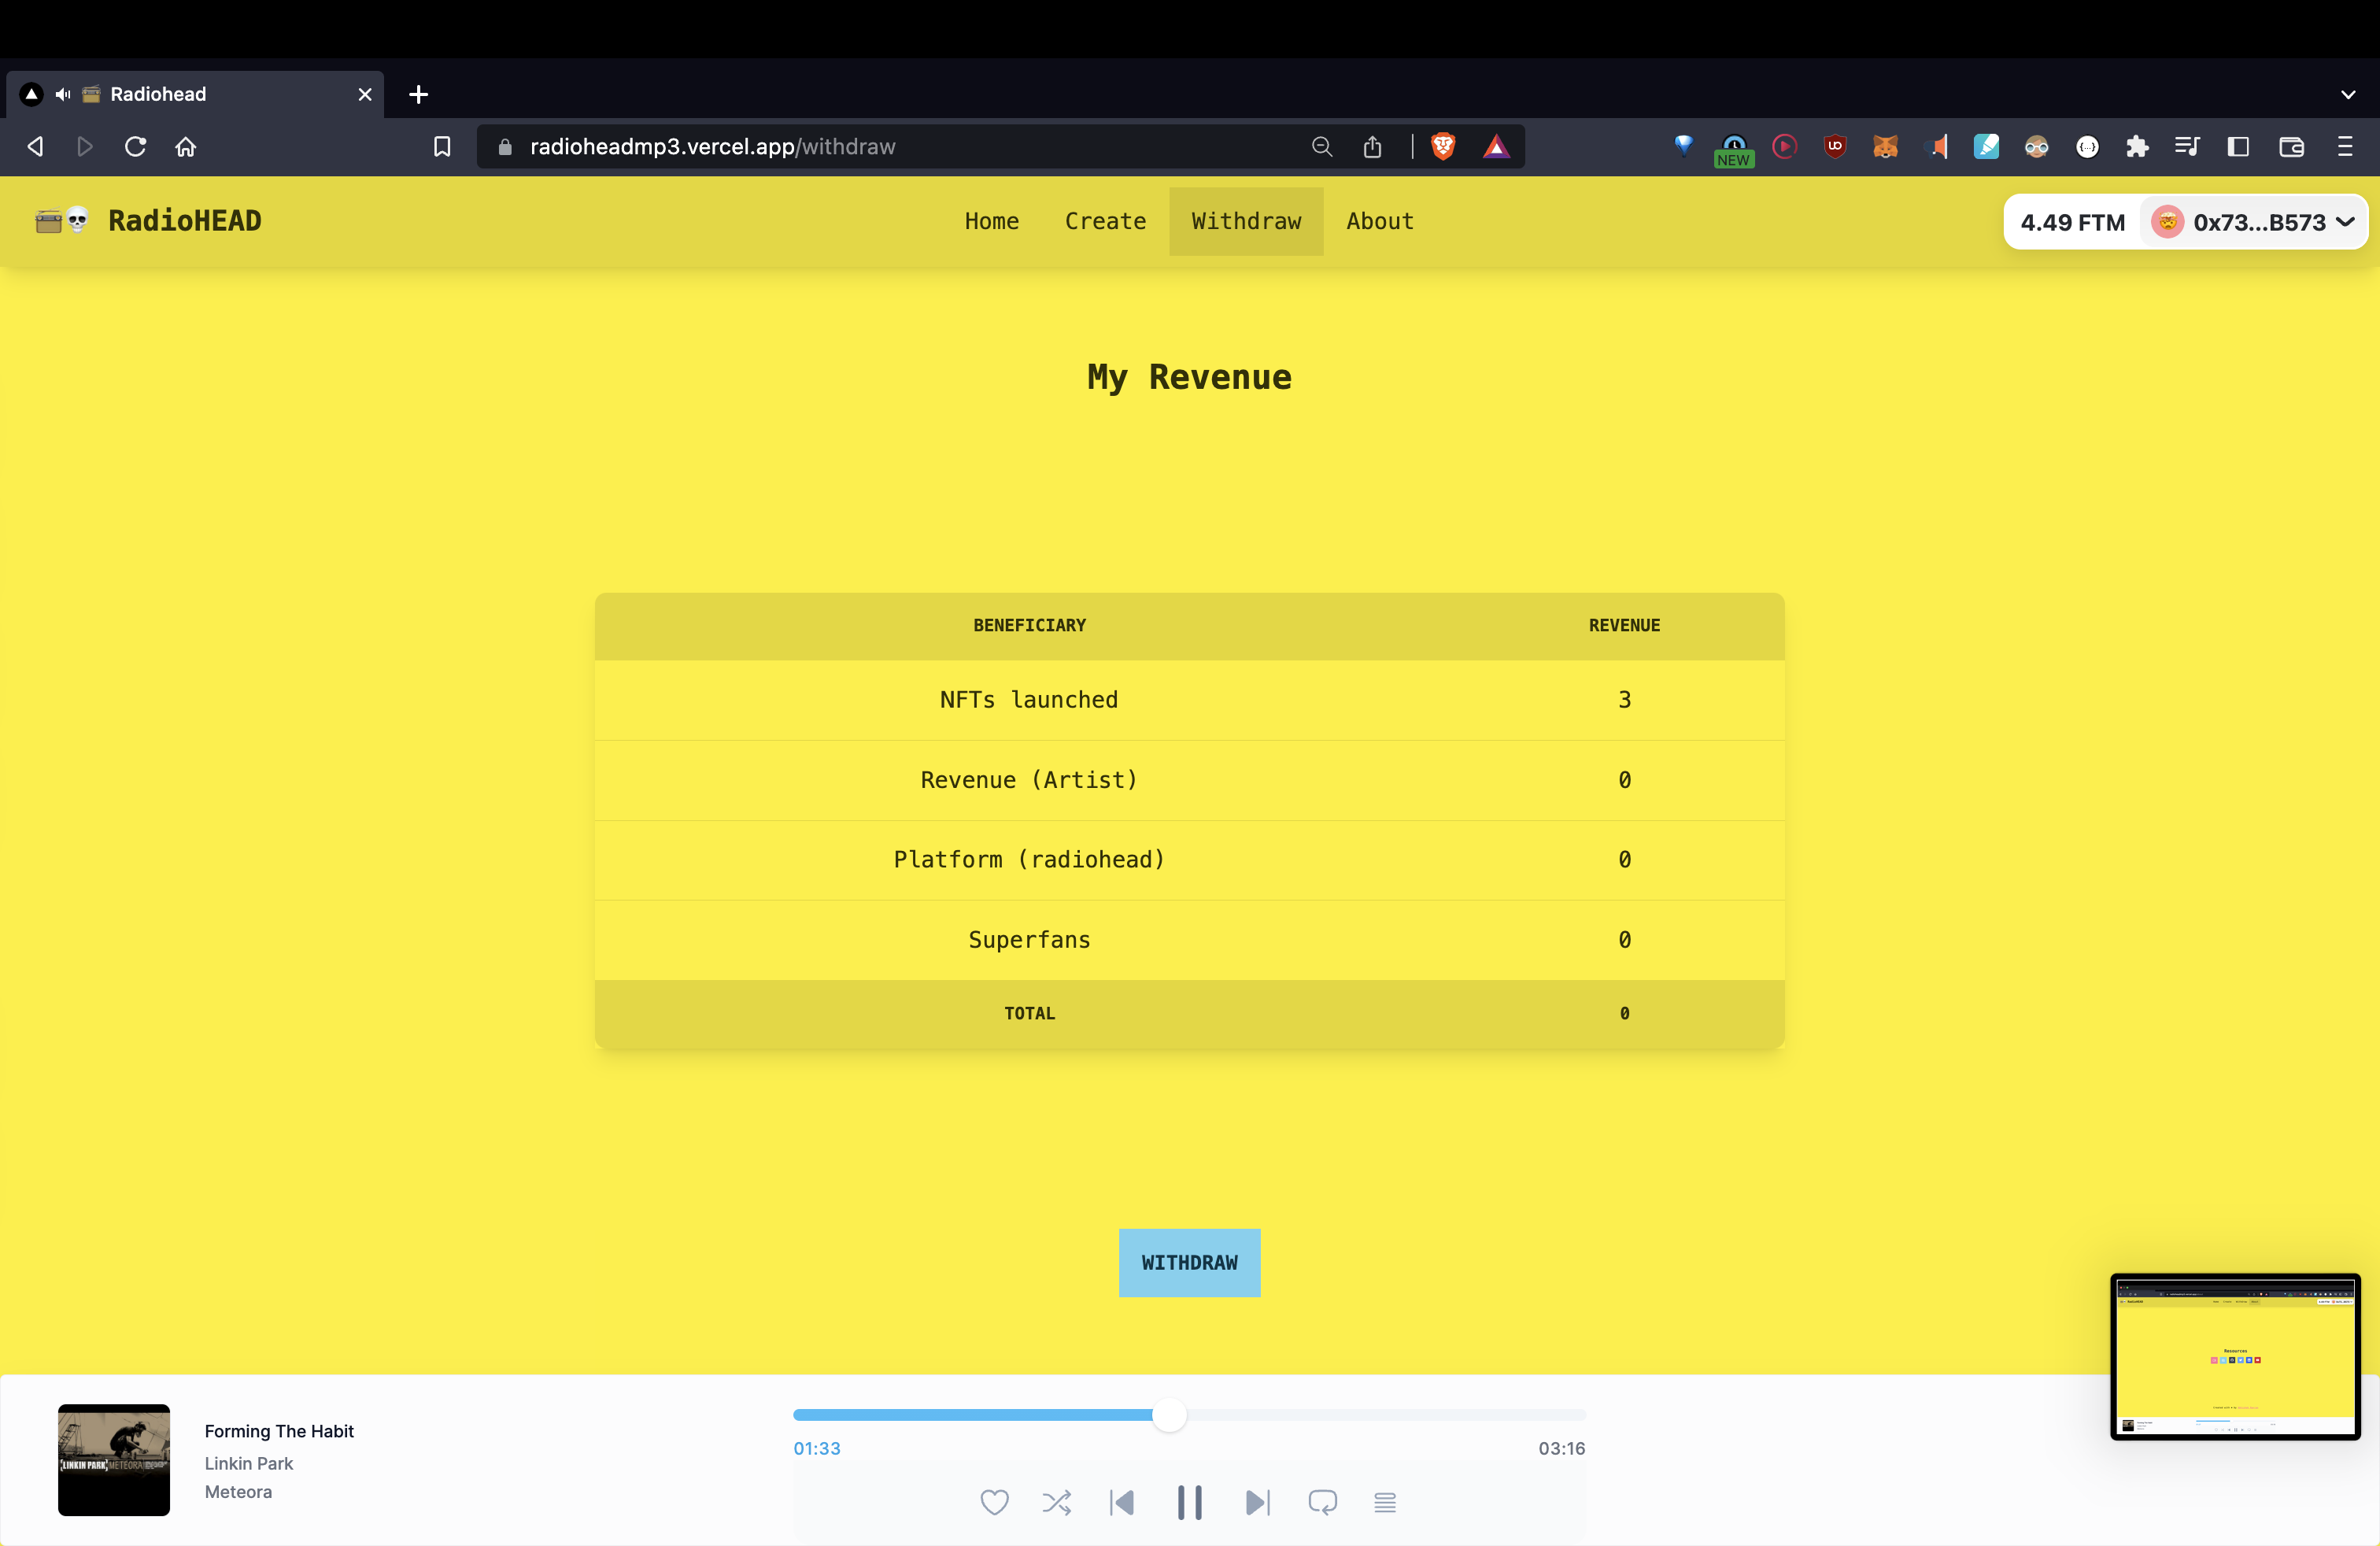Image resolution: width=2380 pixels, height=1546 pixels.
Task: Pause the playing song
Action: 1189,1501
